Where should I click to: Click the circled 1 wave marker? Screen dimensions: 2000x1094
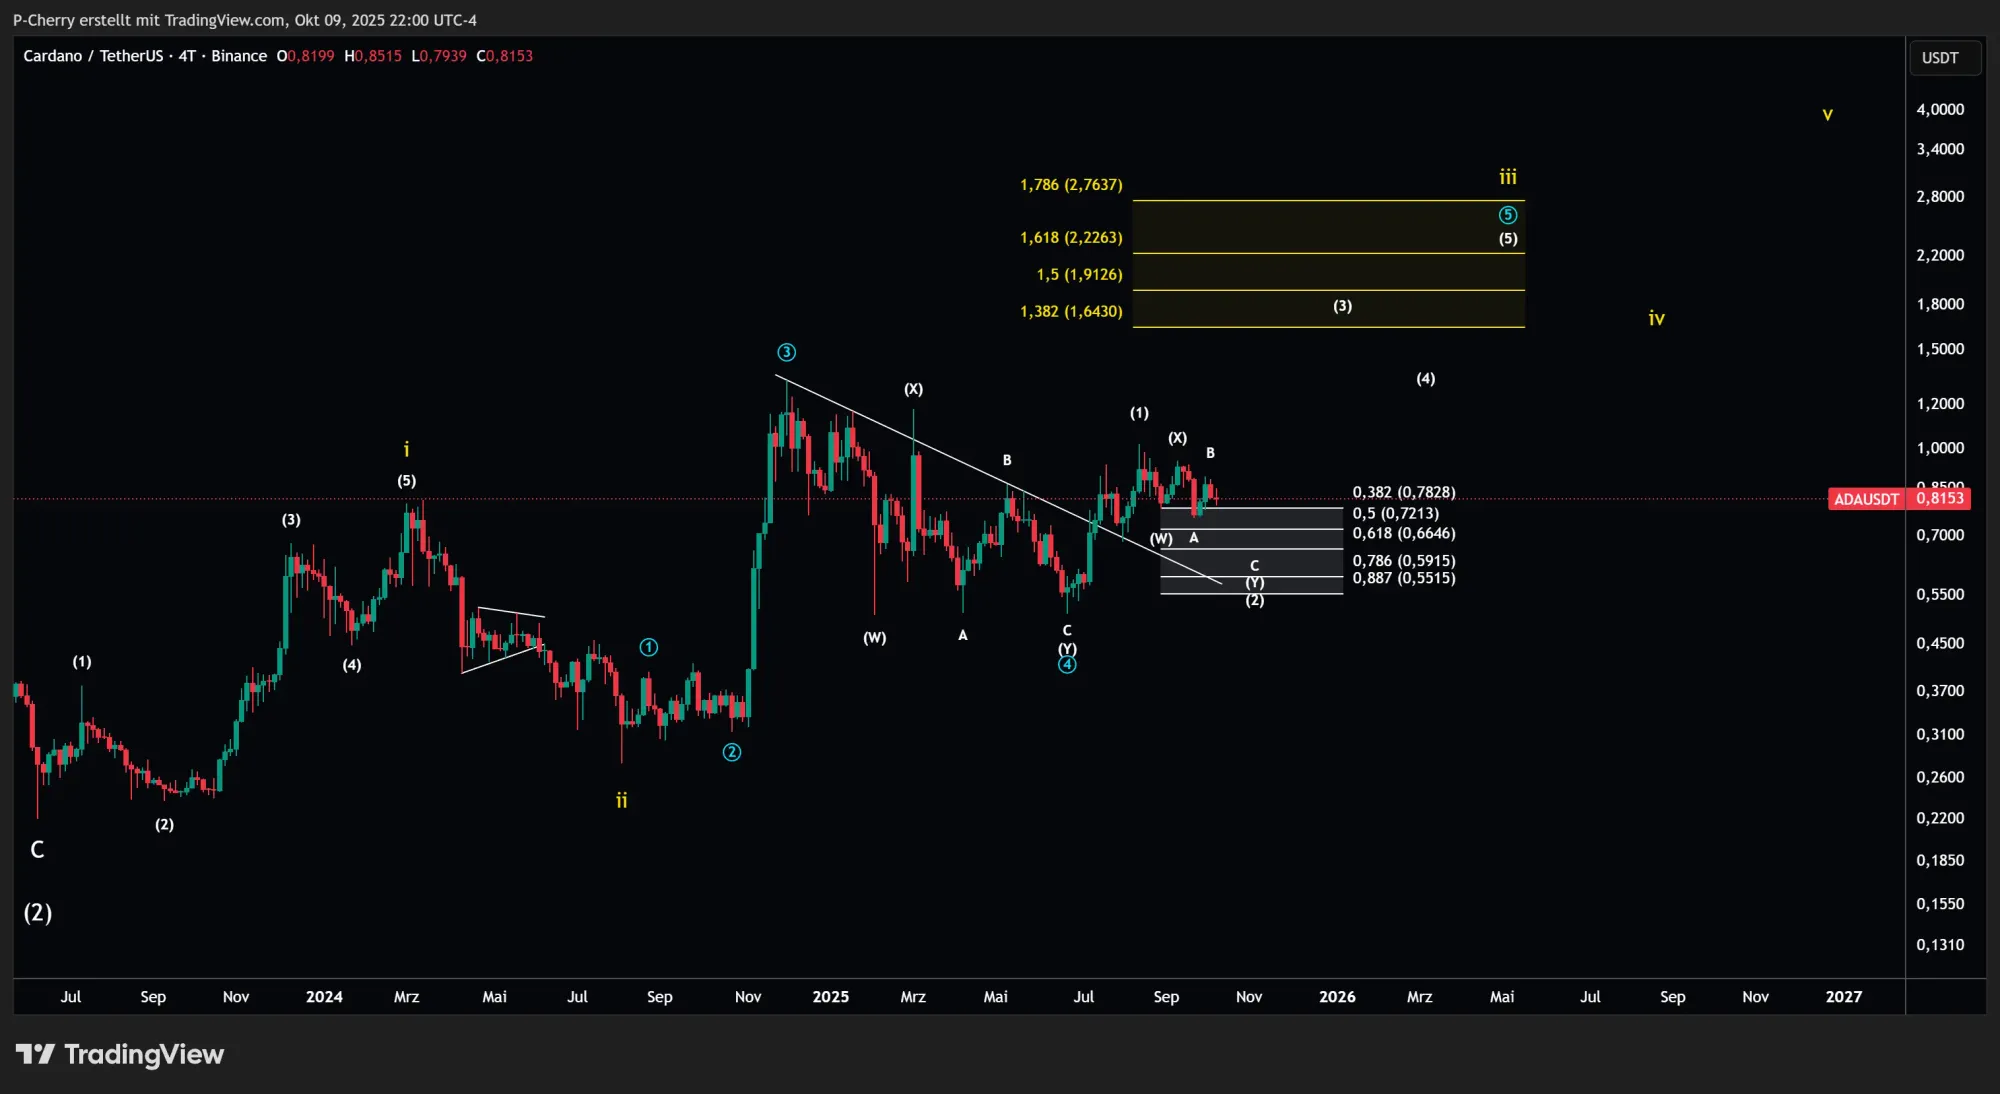point(648,647)
